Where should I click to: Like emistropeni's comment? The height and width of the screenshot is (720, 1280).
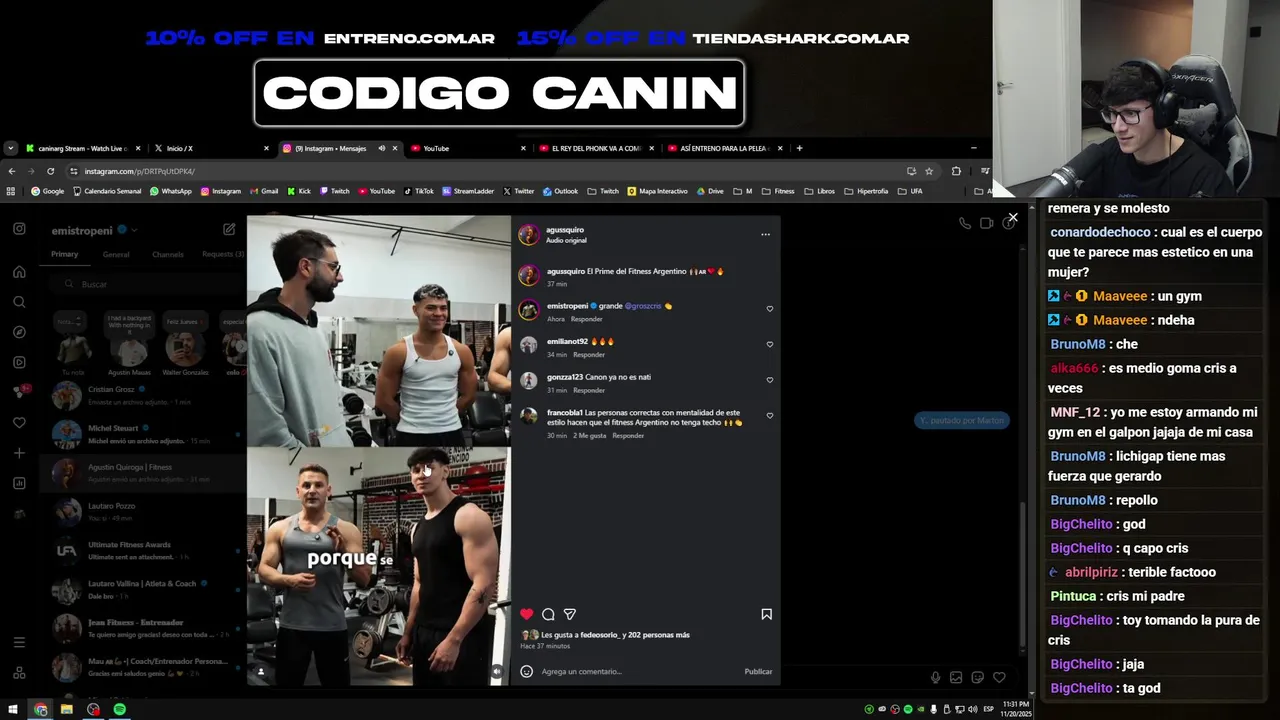tap(769, 309)
